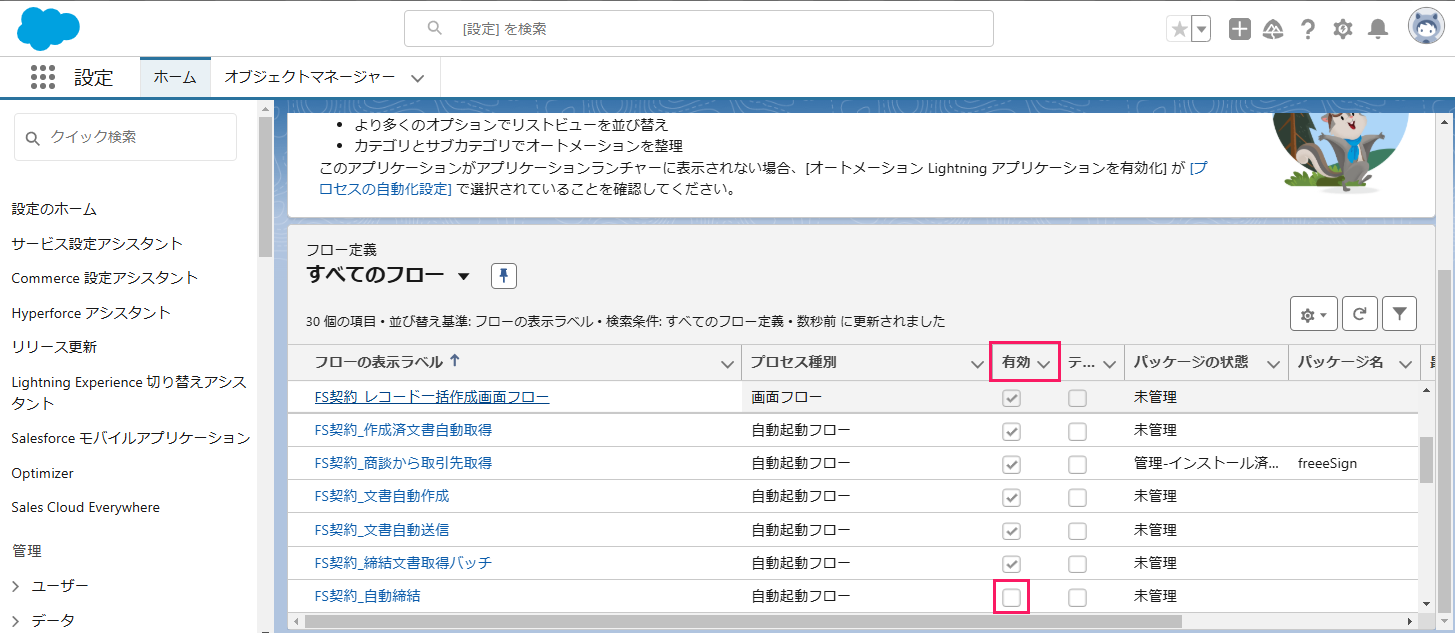Open パッケージ名 column menu chevron
Image resolution: width=1455 pixels, height=633 pixels.
1406,364
